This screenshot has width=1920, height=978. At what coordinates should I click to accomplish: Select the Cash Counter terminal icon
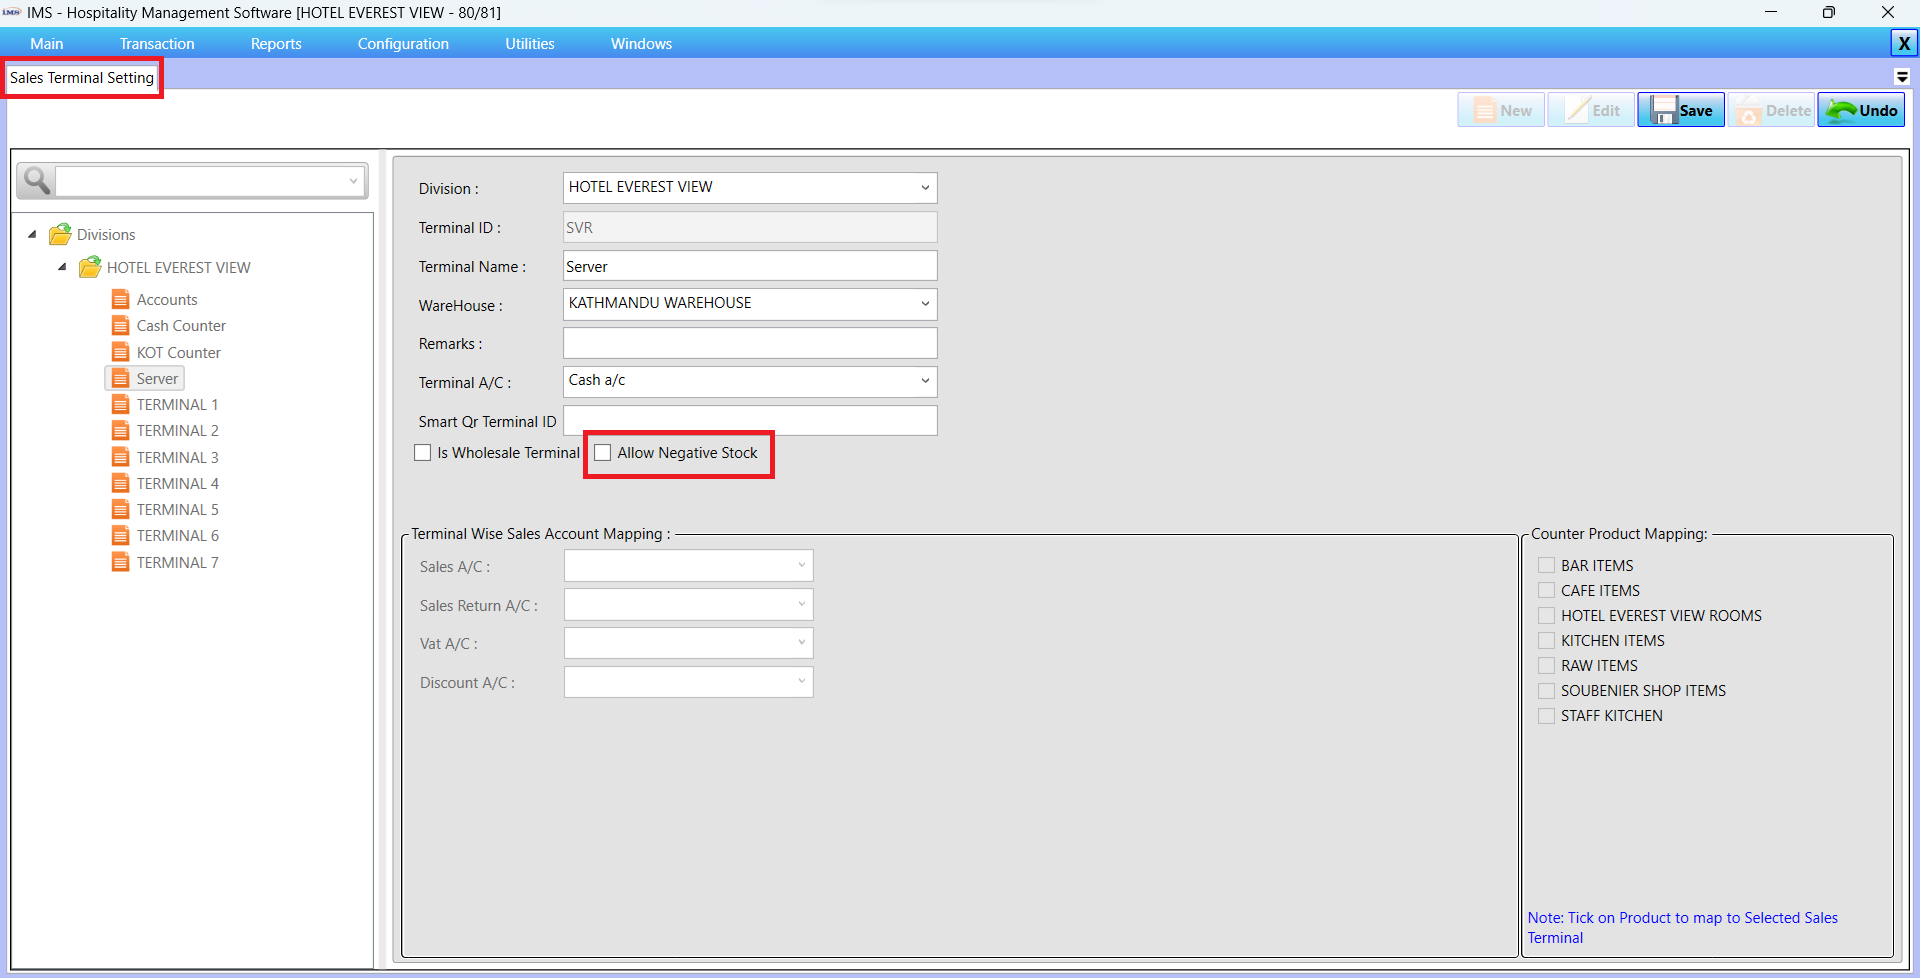click(121, 325)
